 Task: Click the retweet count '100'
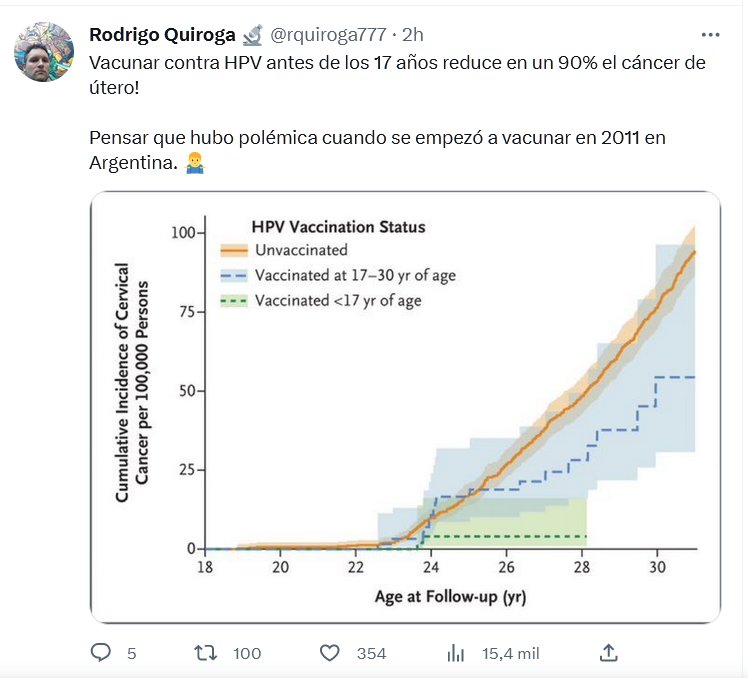click(x=246, y=653)
